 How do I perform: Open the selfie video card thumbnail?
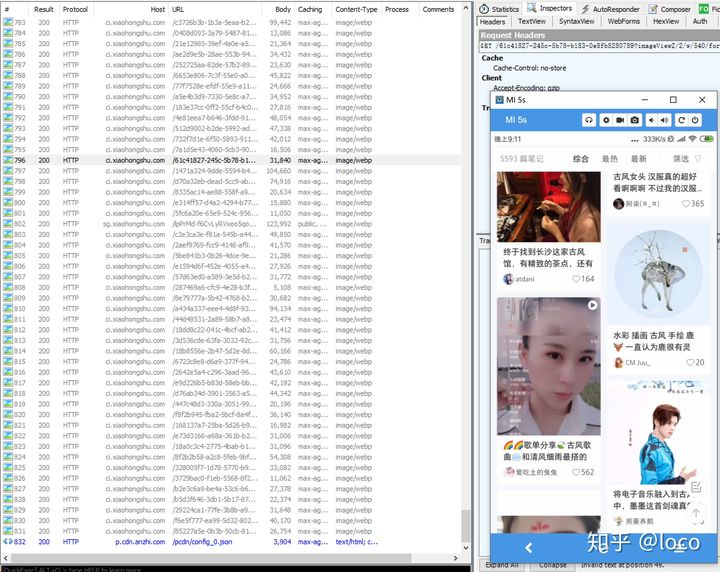point(548,366)
